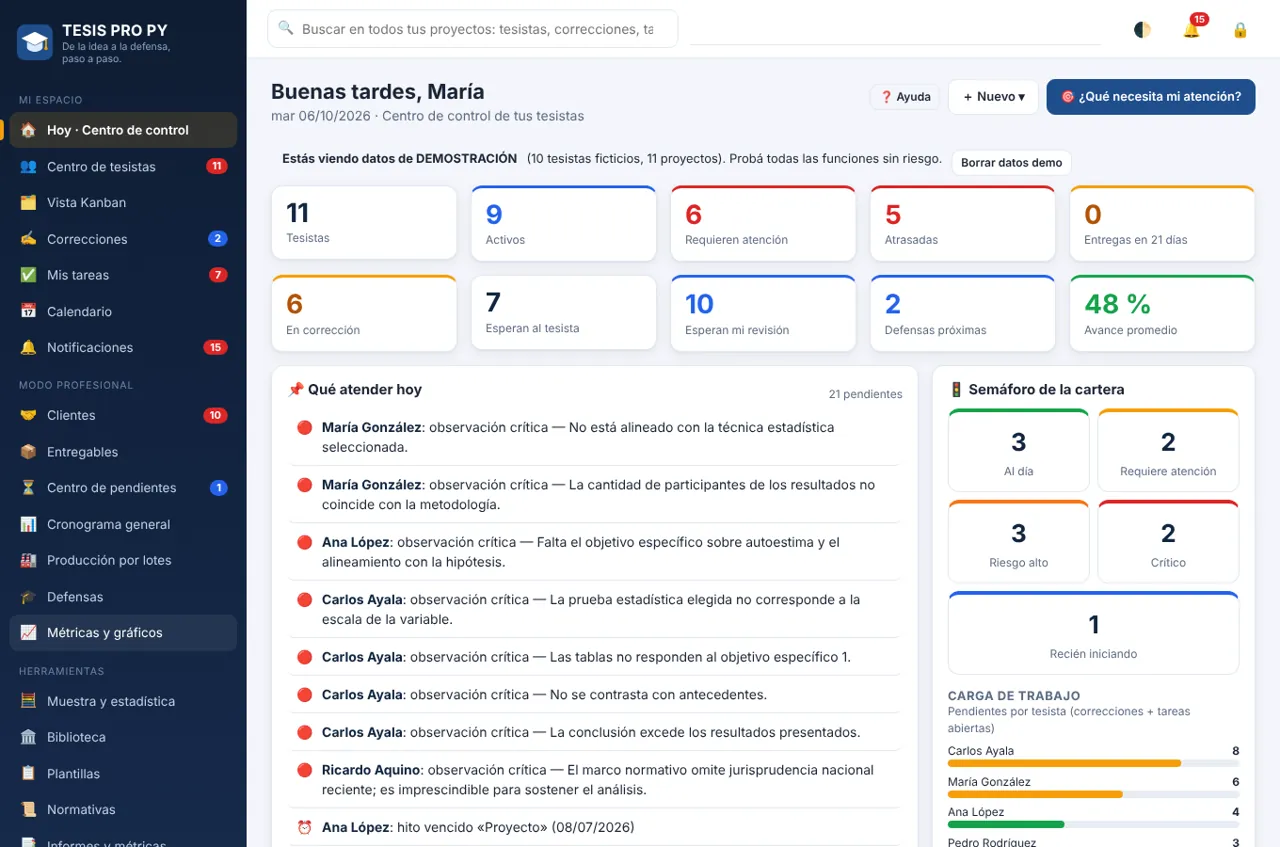
Task: Open Carlos Ayala 'No se contrasta con antecedentes' item
Action: (594, 695)
